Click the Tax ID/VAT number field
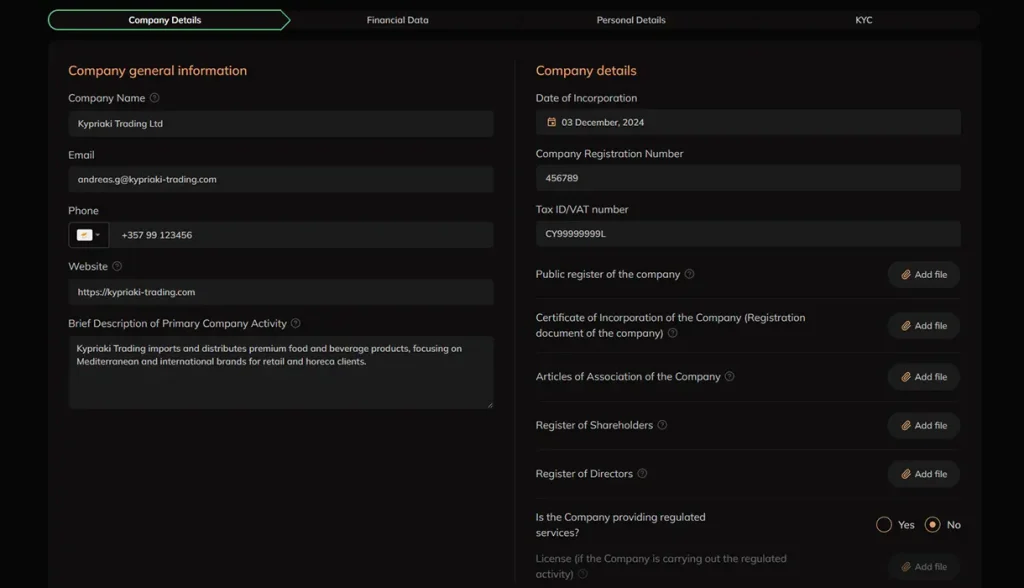 (x=747, y=234)
